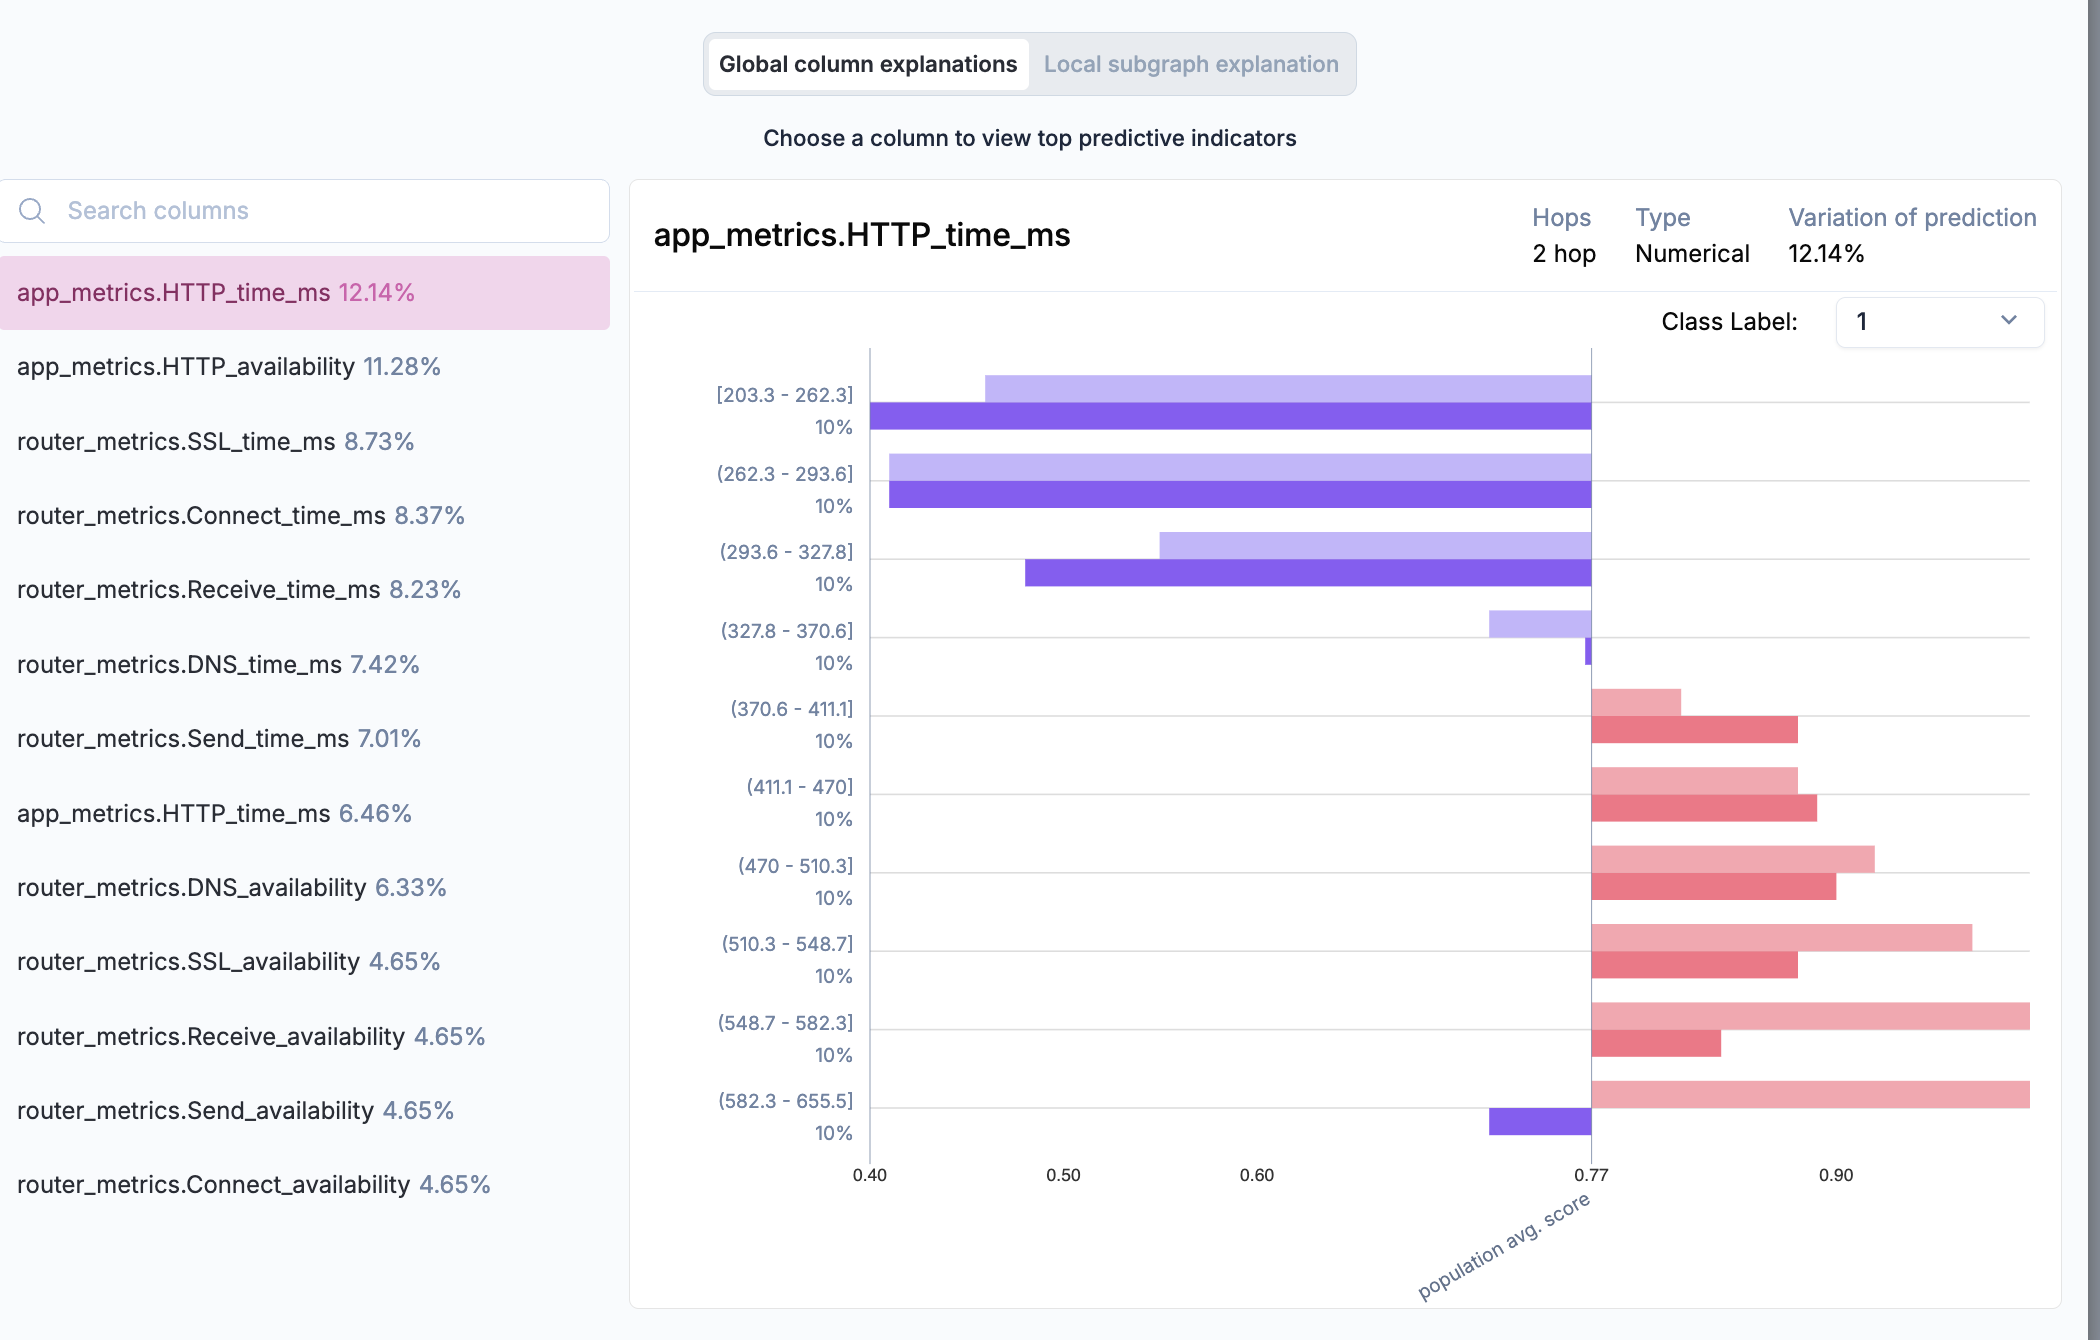Click the Search columns input field
Image resolution: width=2100 pixels, height=1340 pixels.
(x=320, y=211)
